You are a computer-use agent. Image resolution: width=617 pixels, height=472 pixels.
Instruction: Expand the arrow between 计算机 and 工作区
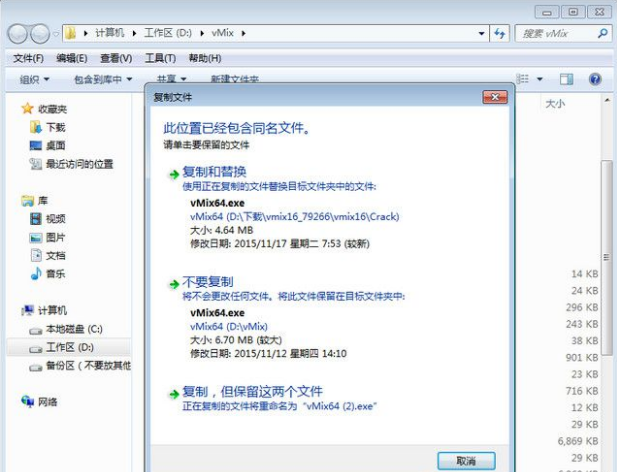[135, 33]
